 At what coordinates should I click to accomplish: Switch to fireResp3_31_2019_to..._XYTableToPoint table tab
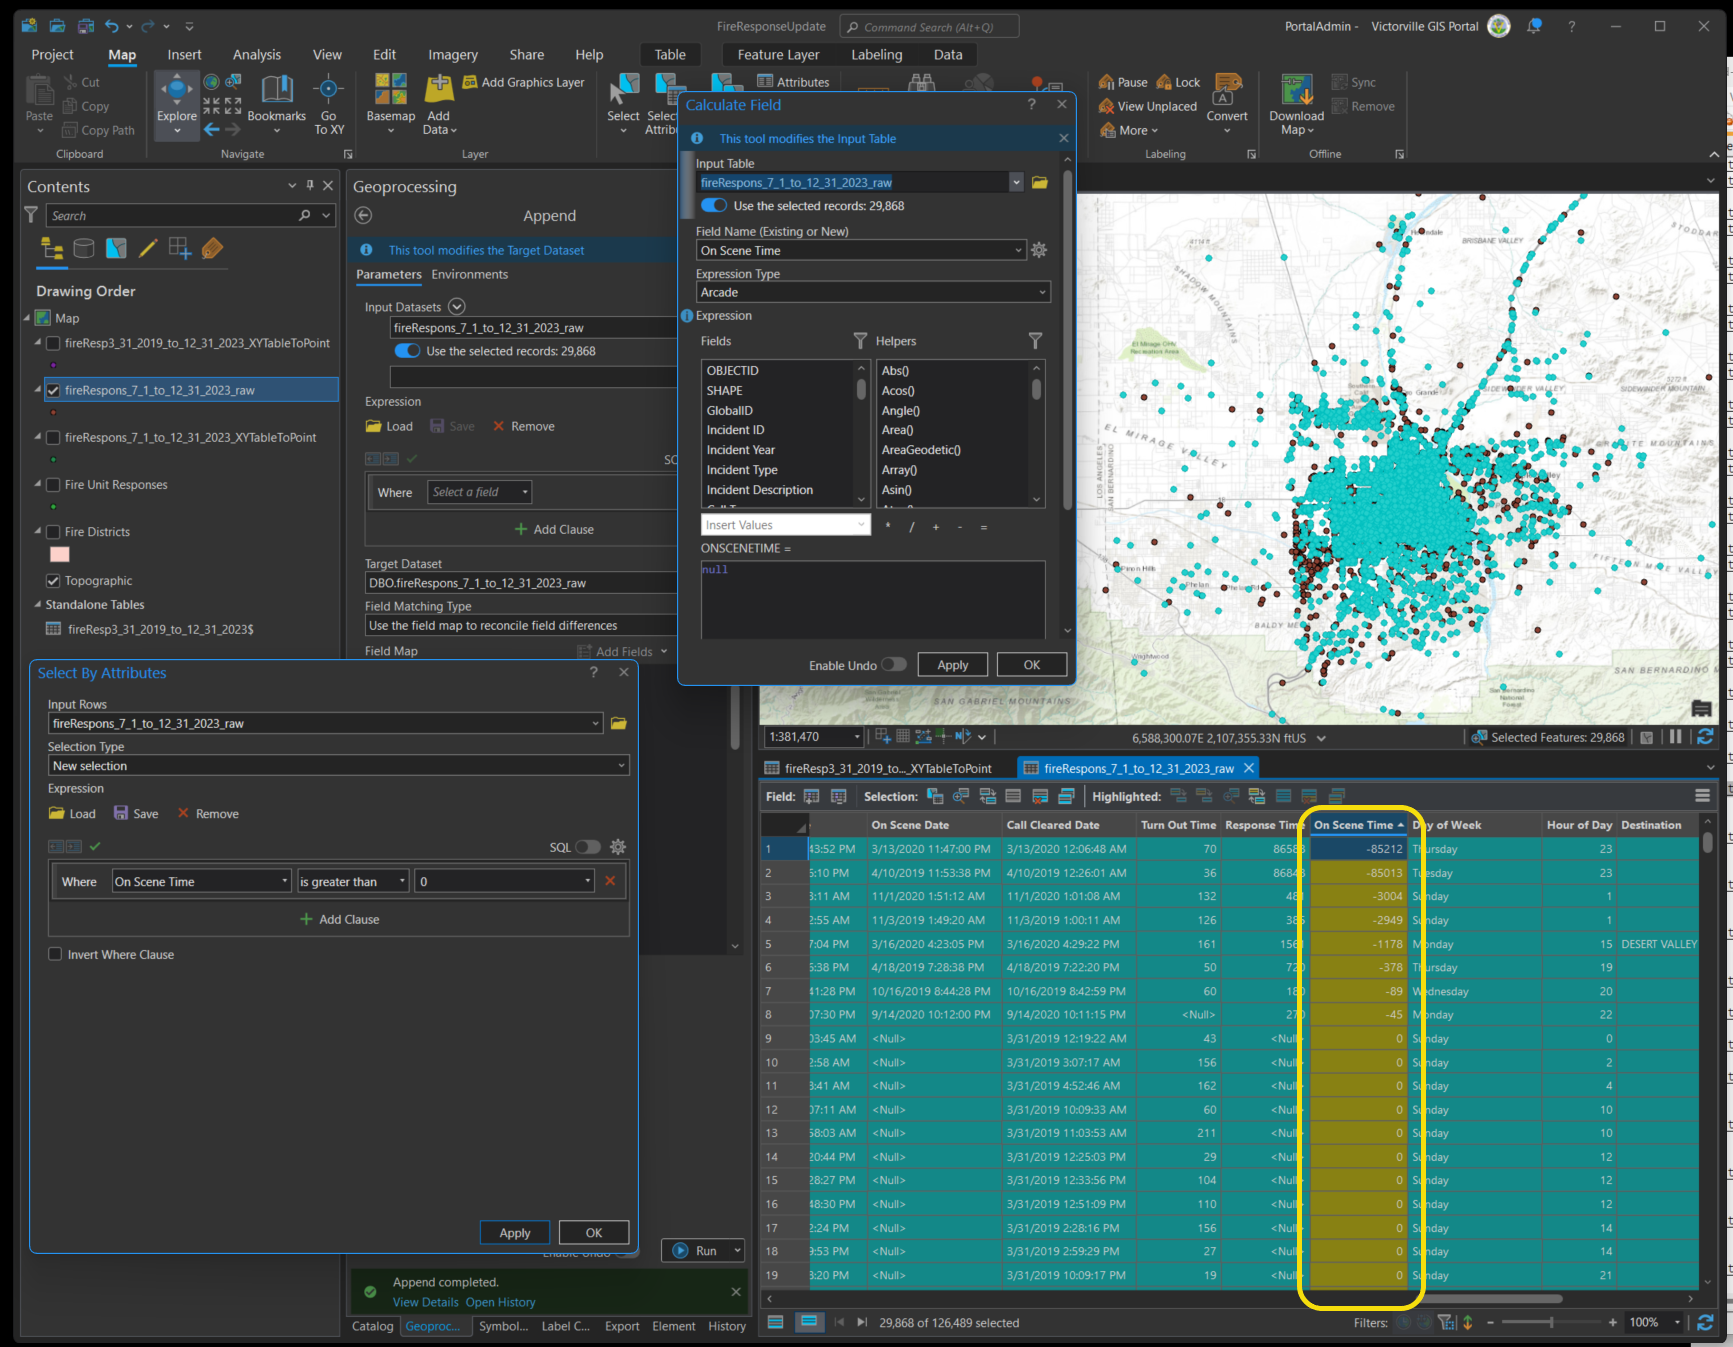(879, 768)
